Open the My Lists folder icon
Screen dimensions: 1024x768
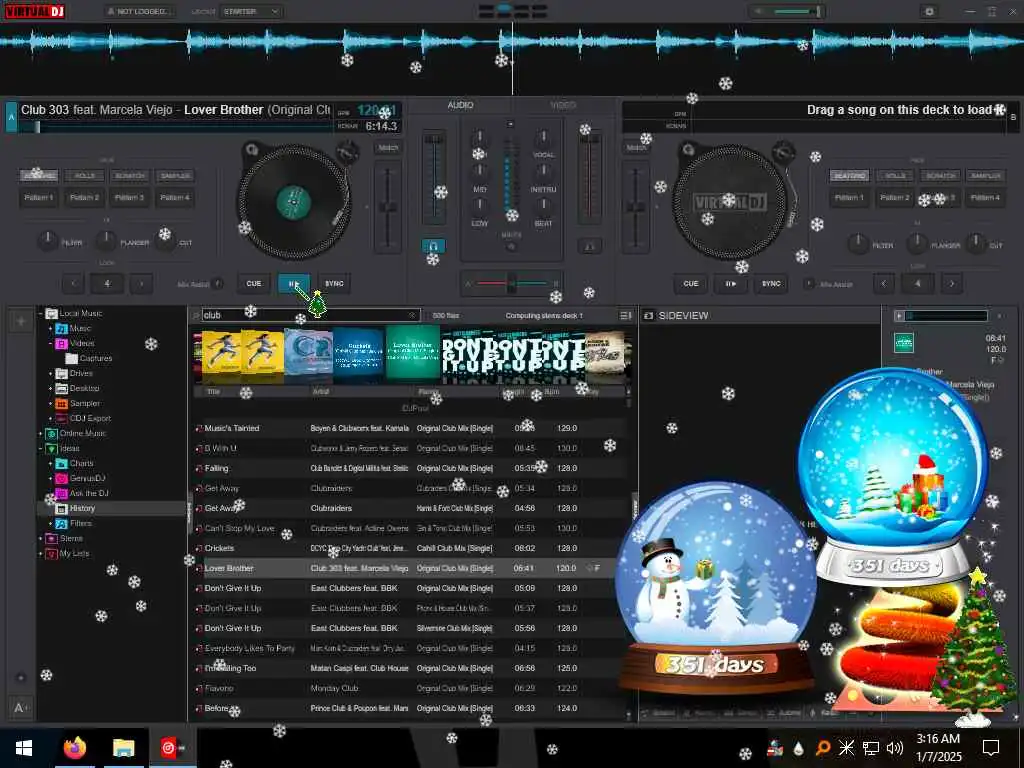tap(52, 554)
